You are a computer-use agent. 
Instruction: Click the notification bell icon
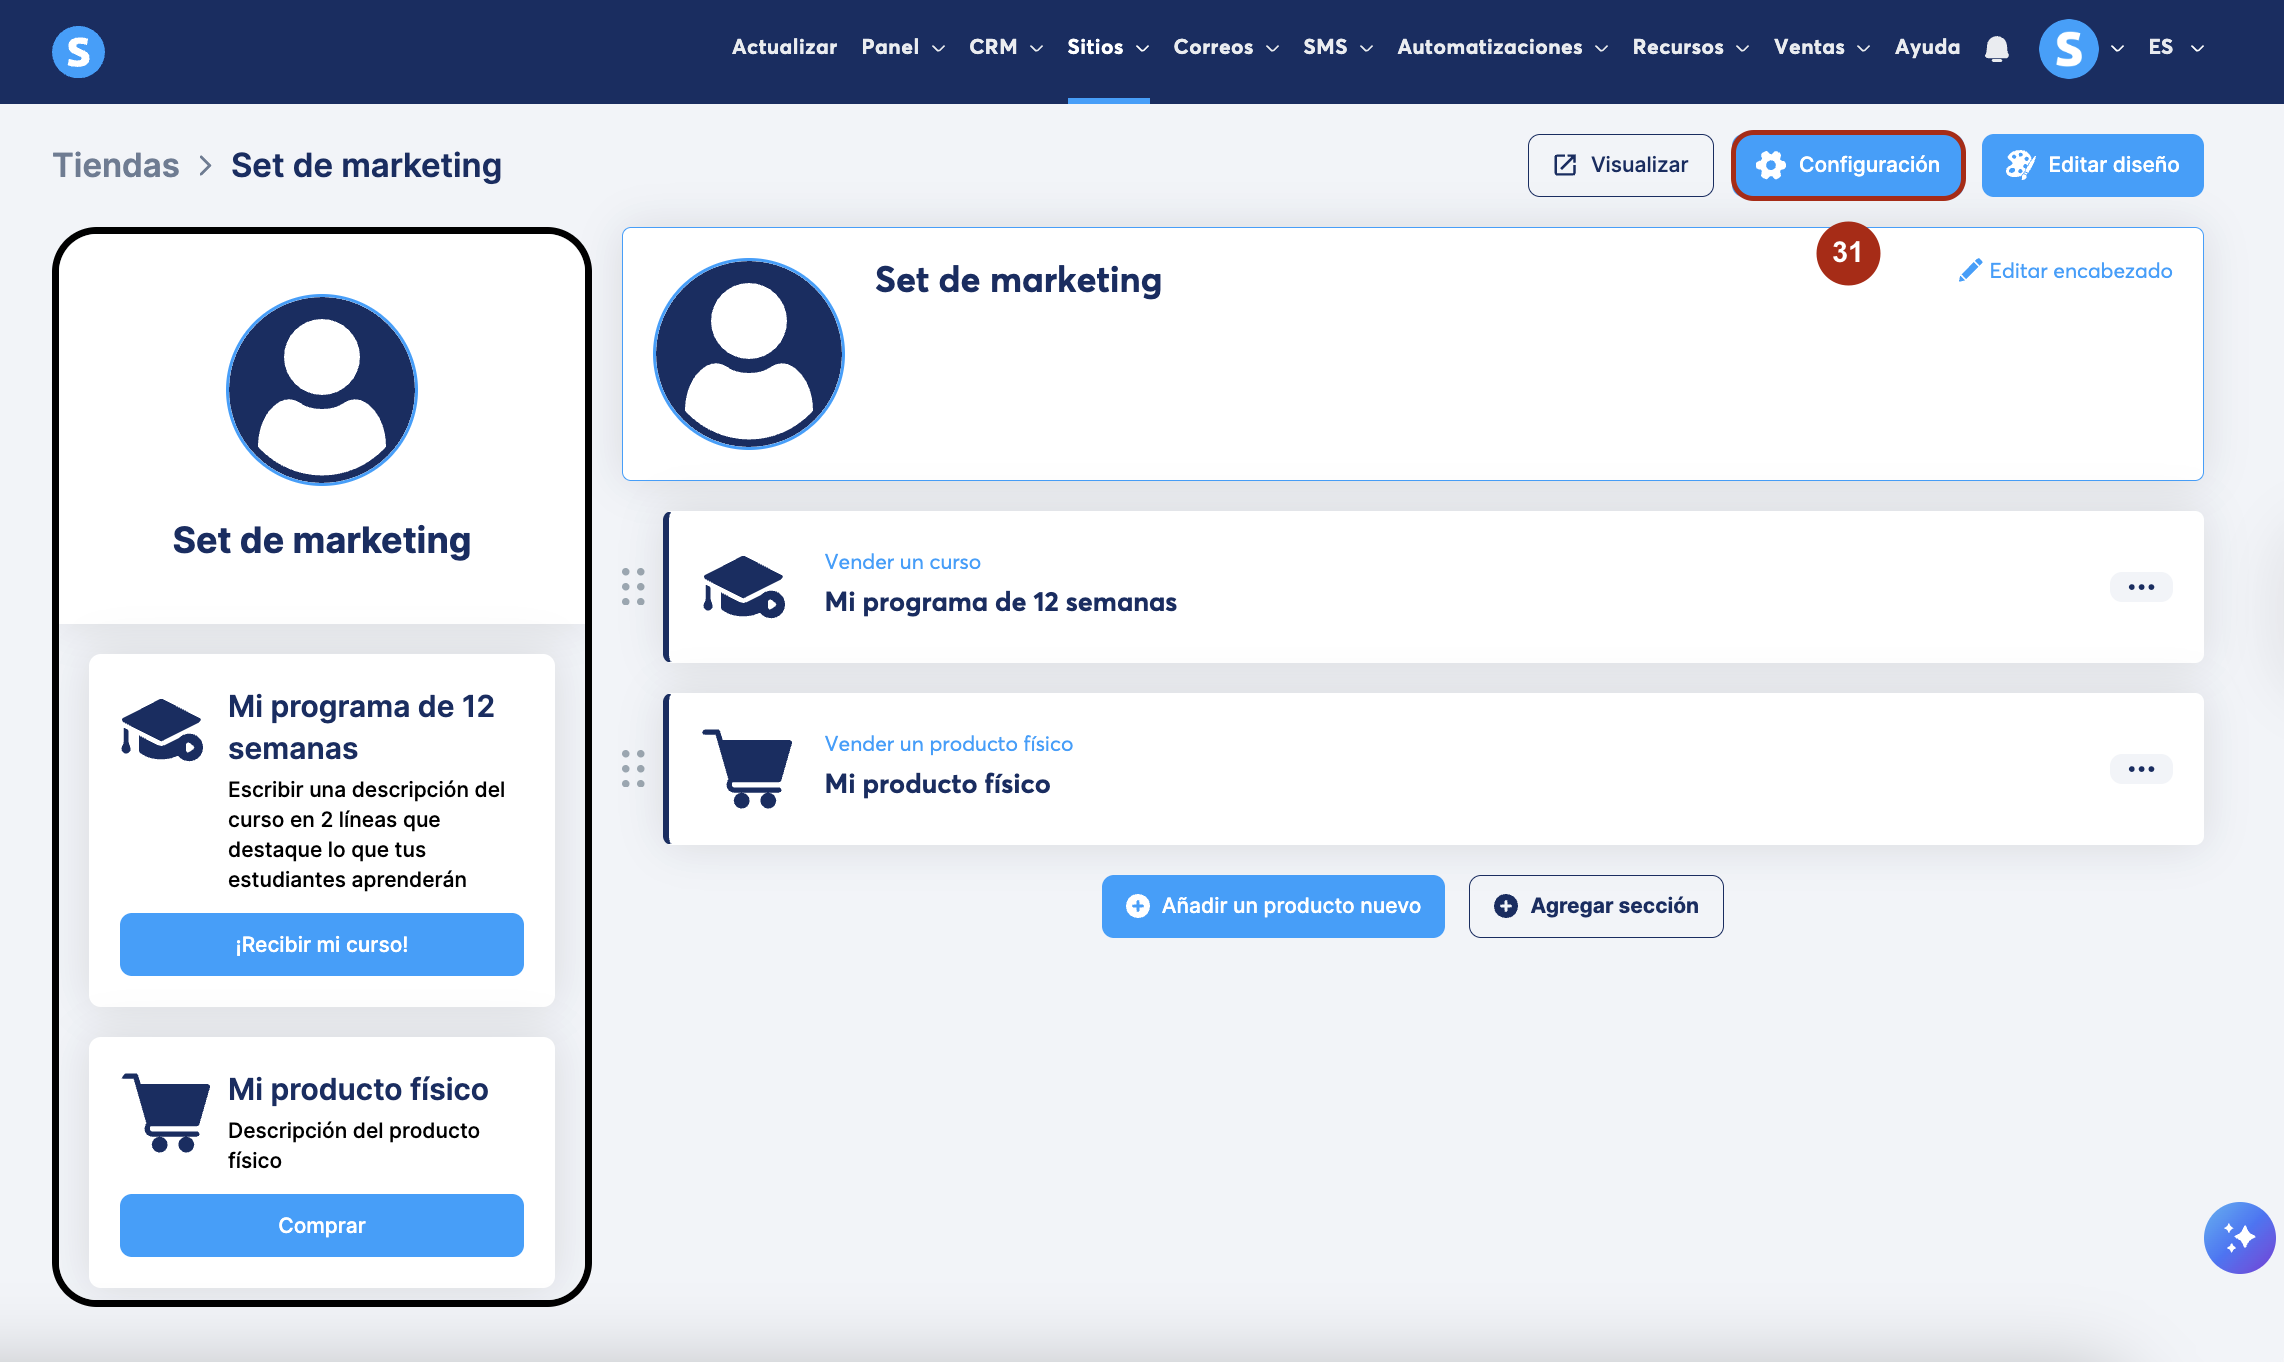(x=1997, y=48)
